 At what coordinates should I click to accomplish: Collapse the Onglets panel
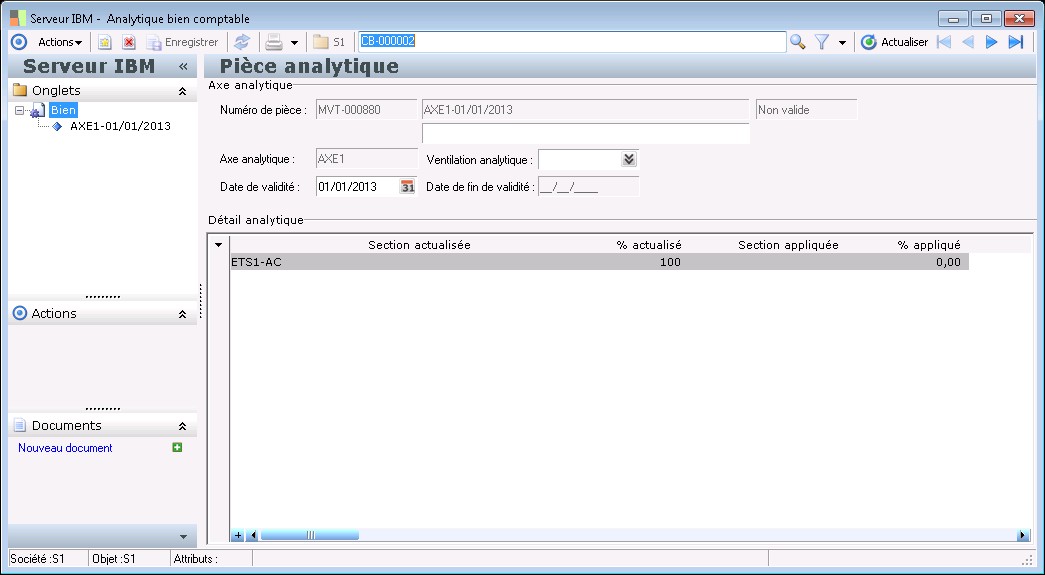point(183,91)
